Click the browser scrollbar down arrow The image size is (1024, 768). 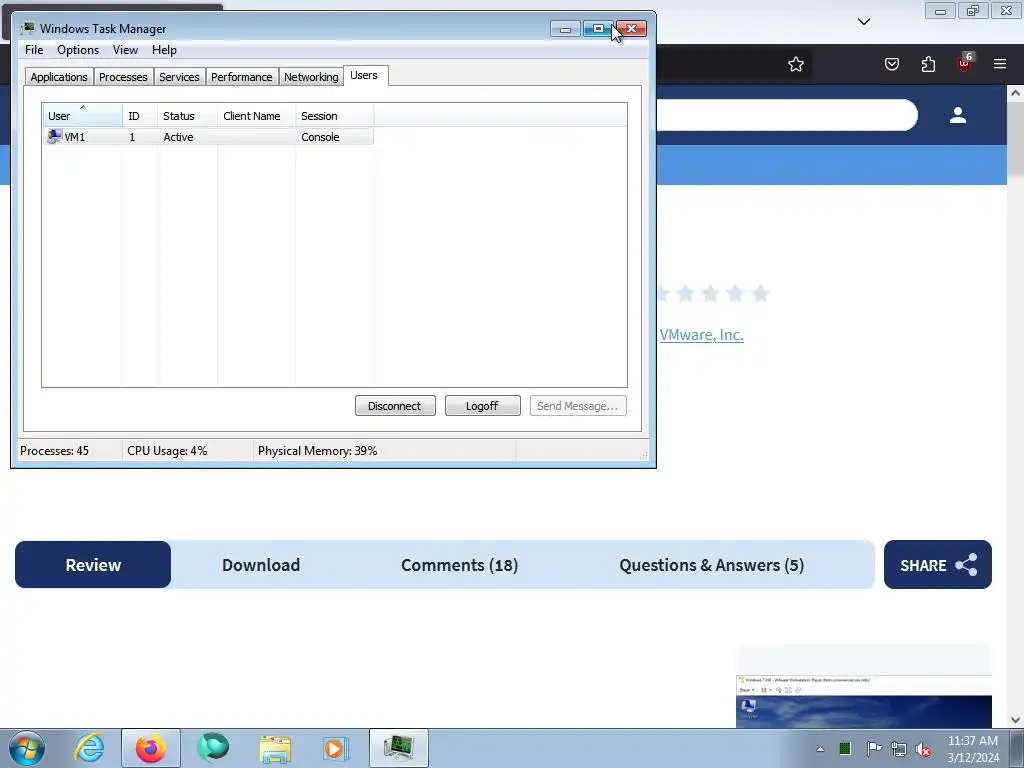tap(1016, 720)
